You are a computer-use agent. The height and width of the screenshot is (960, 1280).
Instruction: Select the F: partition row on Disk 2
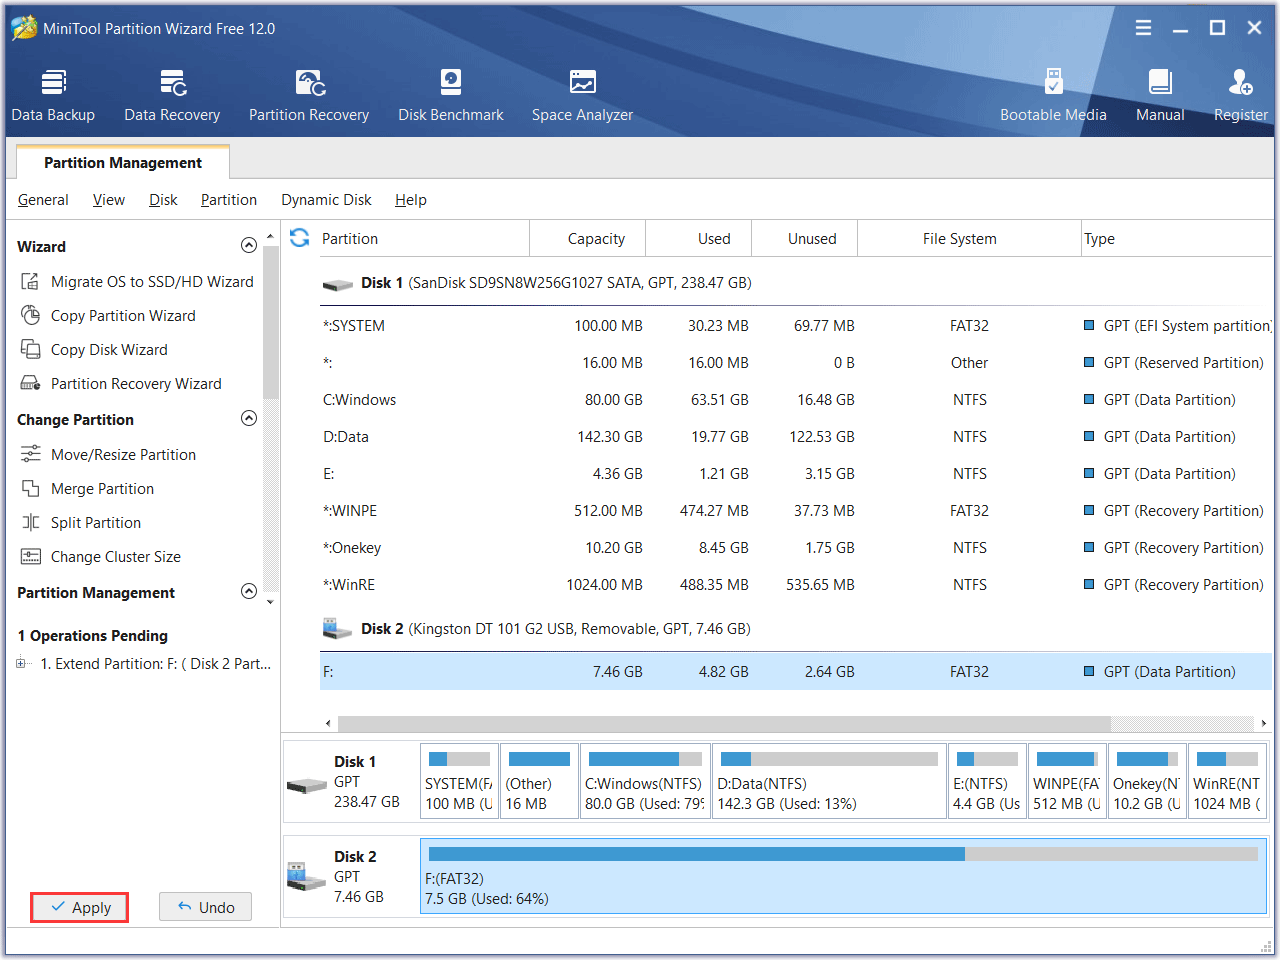[x=795, y=672]
